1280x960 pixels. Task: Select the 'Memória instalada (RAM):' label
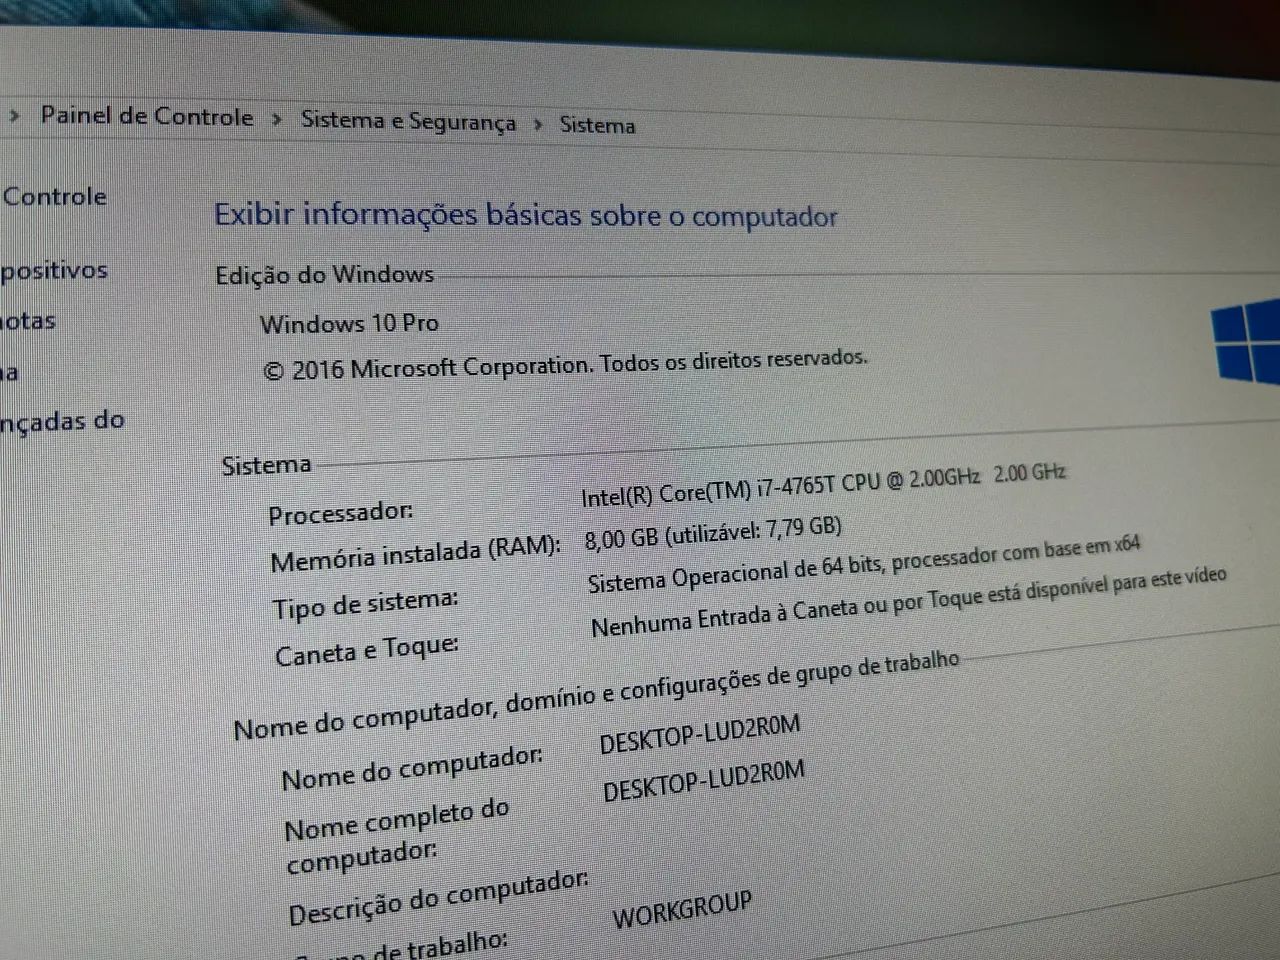point(415,553)
